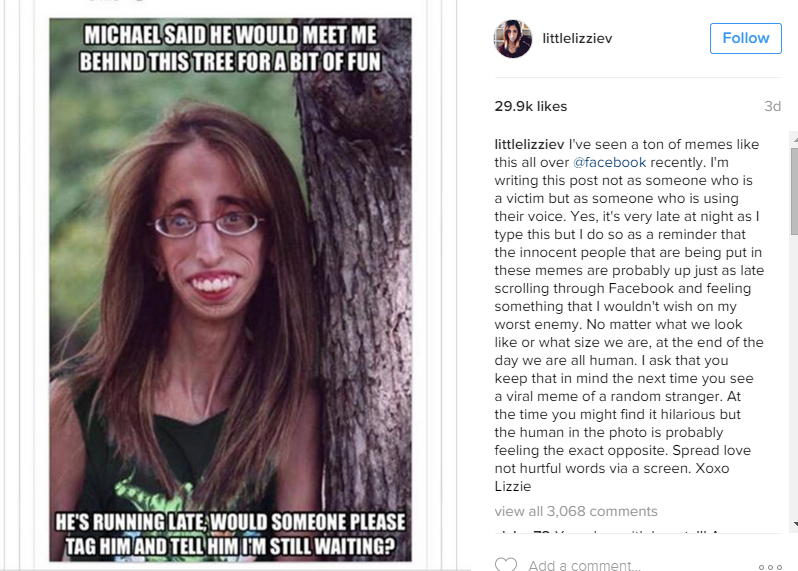This screenshot has width=798, height=571.
Task: Click the bold littlelizziev name starting the caption
Action: [529, 145]
